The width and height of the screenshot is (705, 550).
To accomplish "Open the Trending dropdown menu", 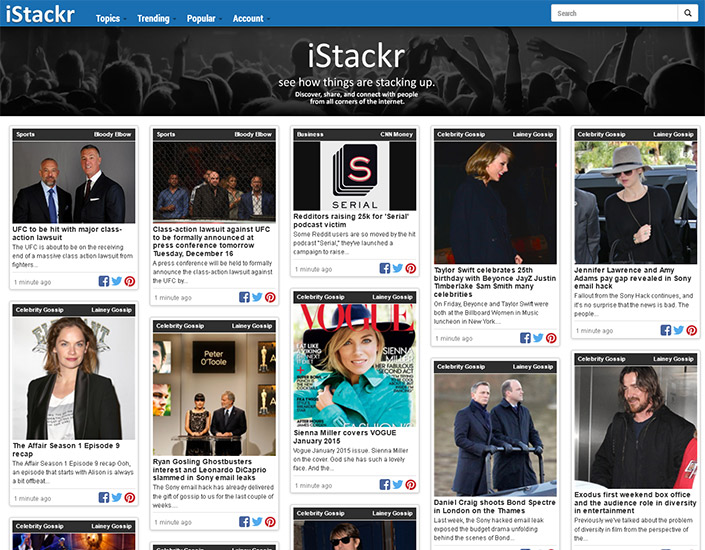I will (156, 18).
